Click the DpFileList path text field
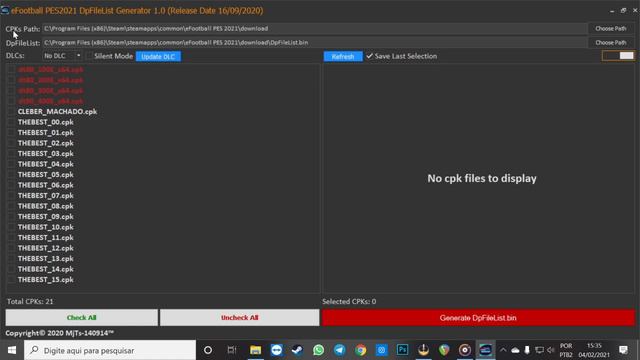 pos(314,42)
